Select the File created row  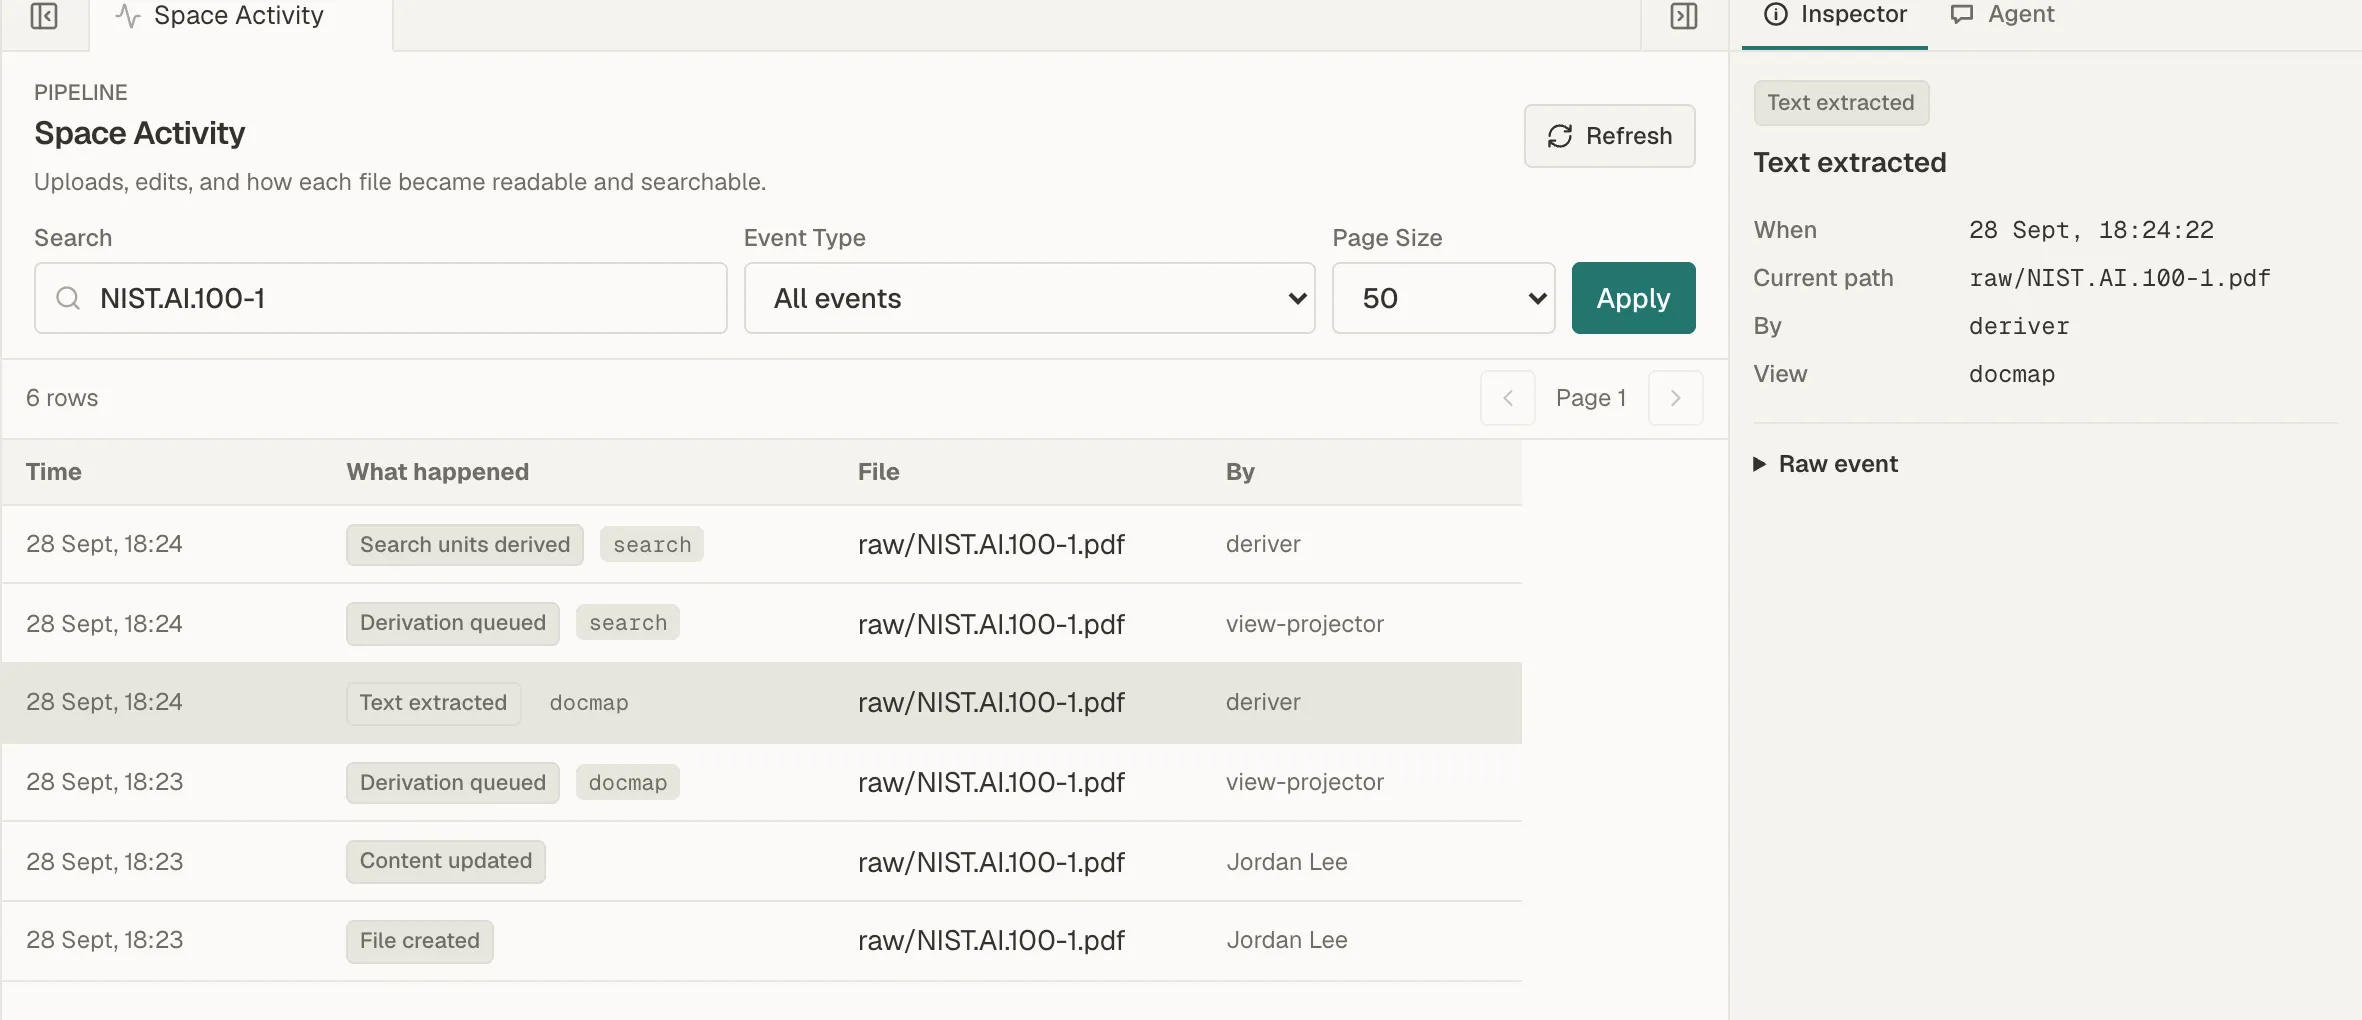click(x=762, y=941)
